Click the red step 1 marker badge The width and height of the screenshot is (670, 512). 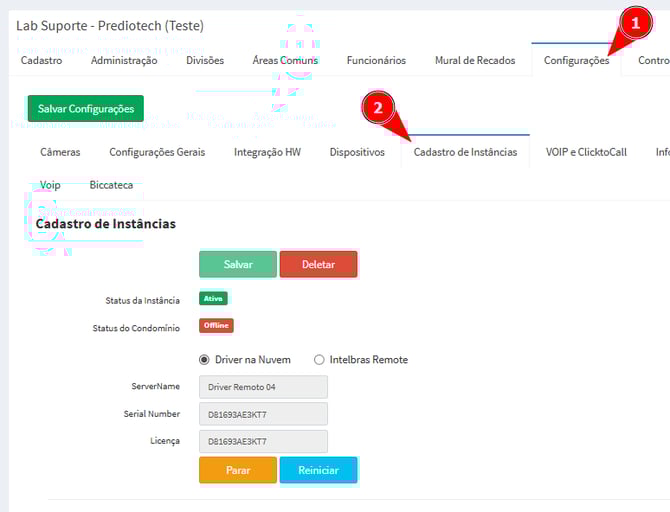(x=632, y=22)
